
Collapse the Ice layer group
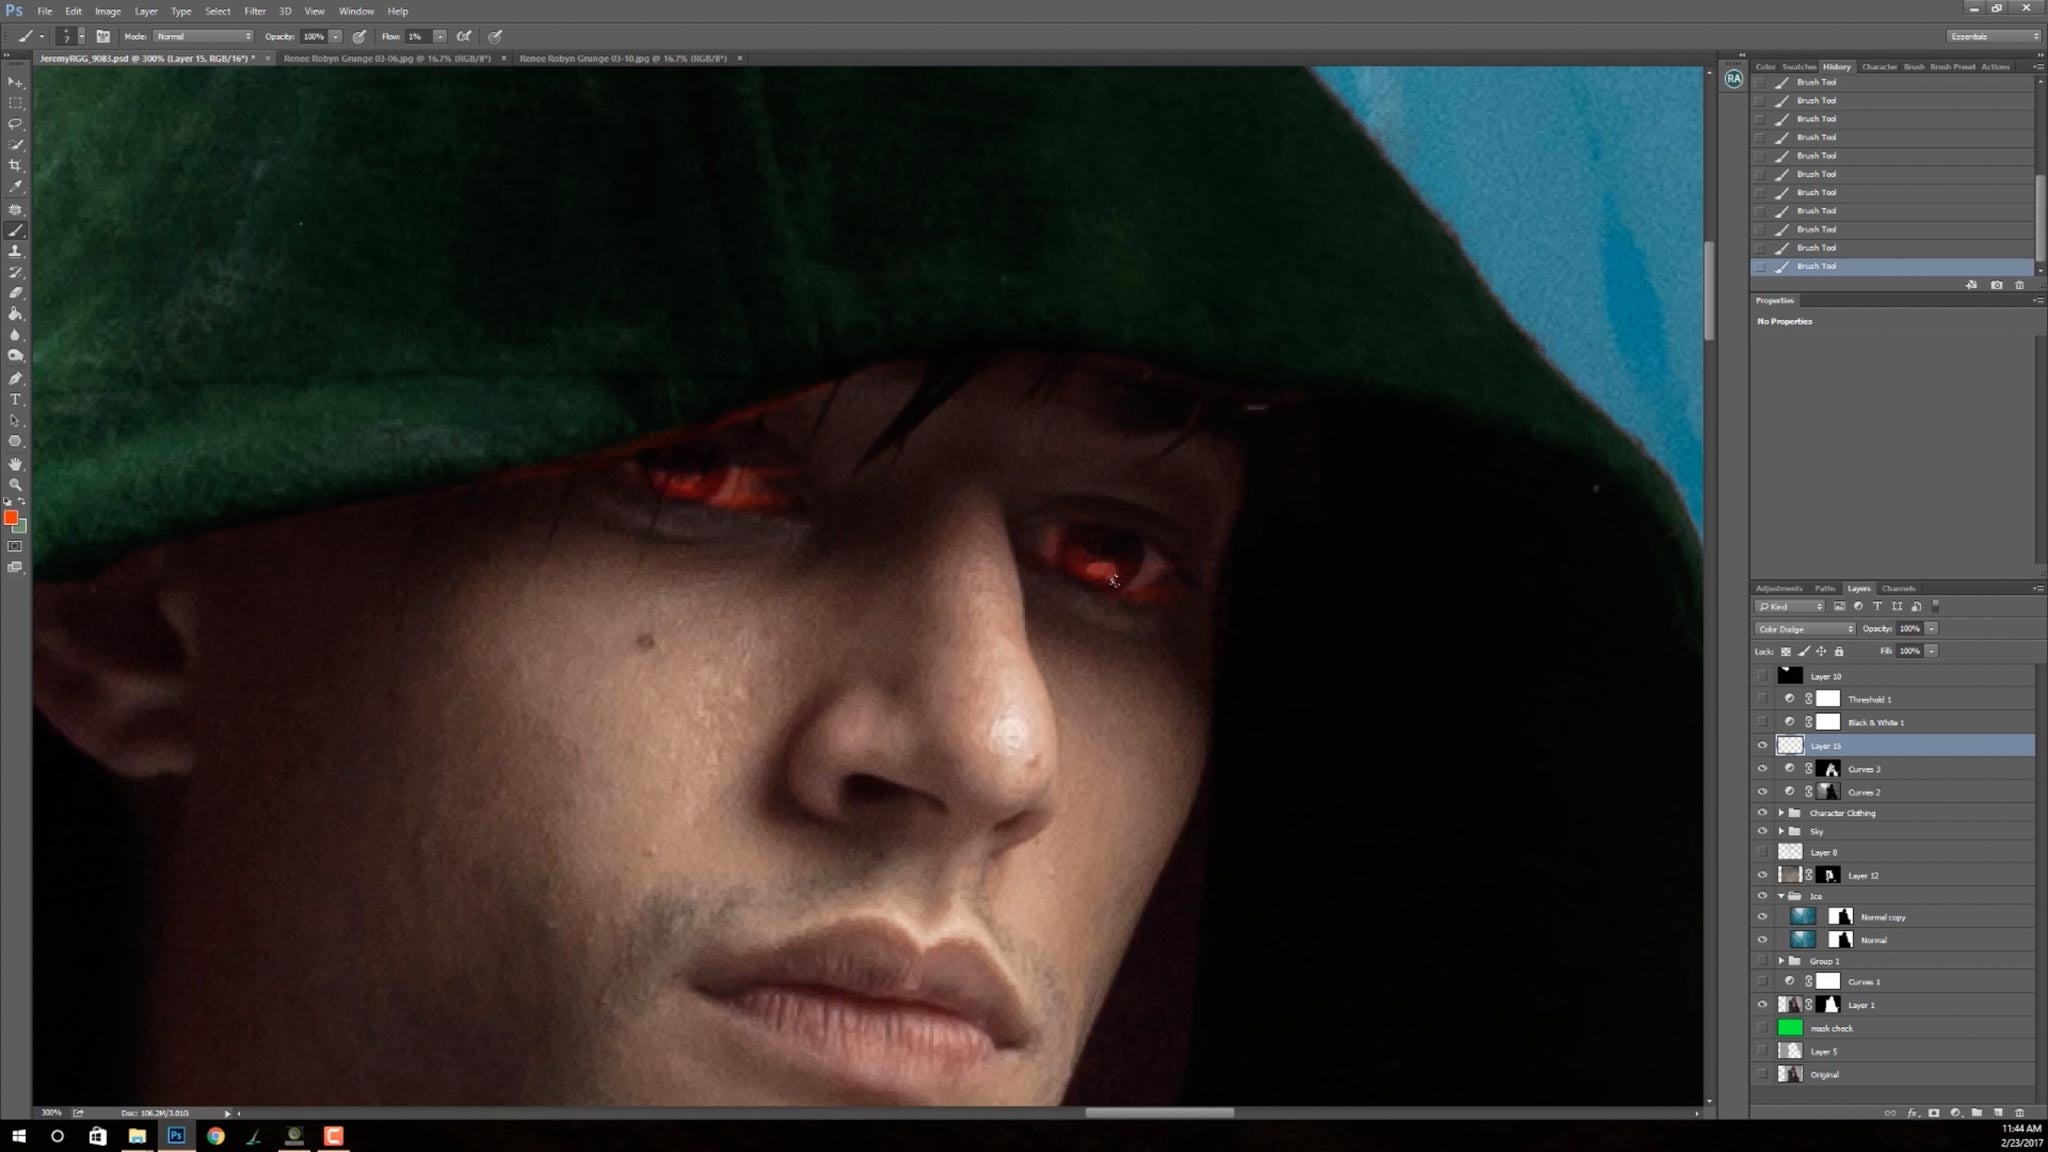[x=1781, y=896]
